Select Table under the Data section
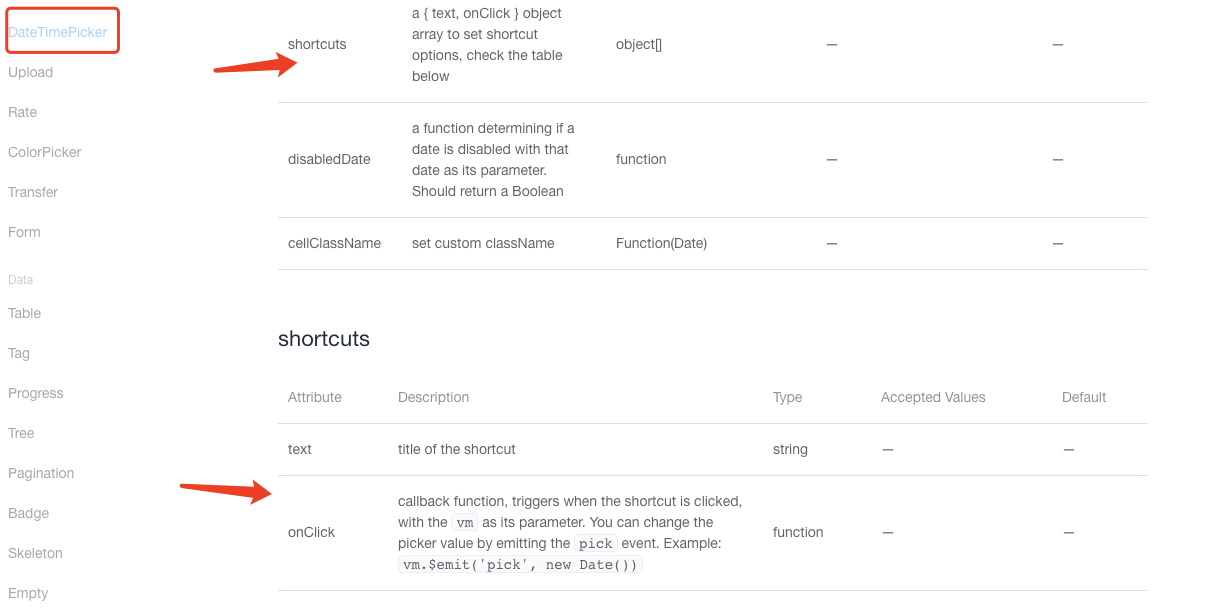The width and height of the screenshot is (1225, 616). point(24,313)
